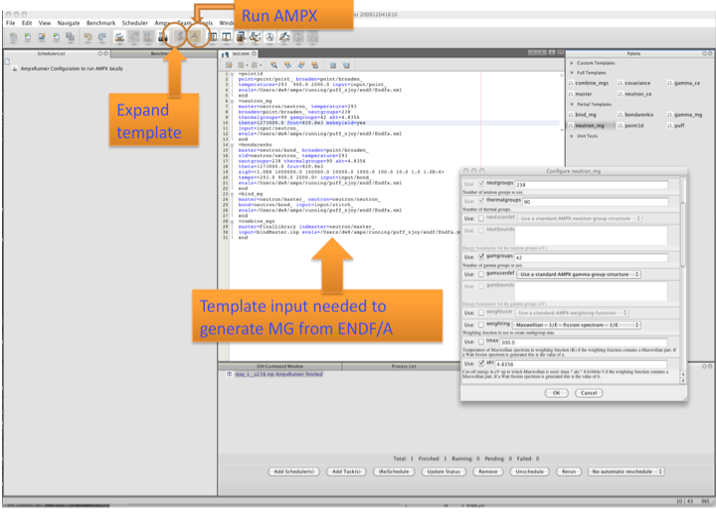Enable Use checkbox for tmax
The width and height of the screenshot is (716, 521).
tap(481, 342)
